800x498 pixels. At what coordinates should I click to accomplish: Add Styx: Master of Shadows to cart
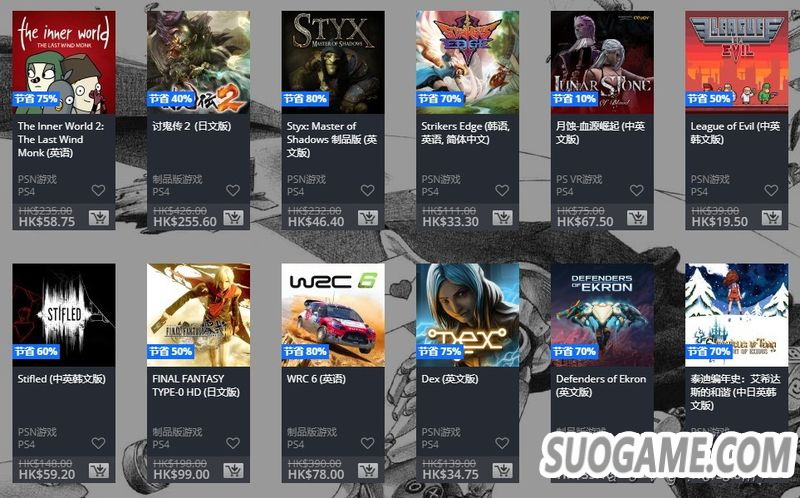point(368,218)
